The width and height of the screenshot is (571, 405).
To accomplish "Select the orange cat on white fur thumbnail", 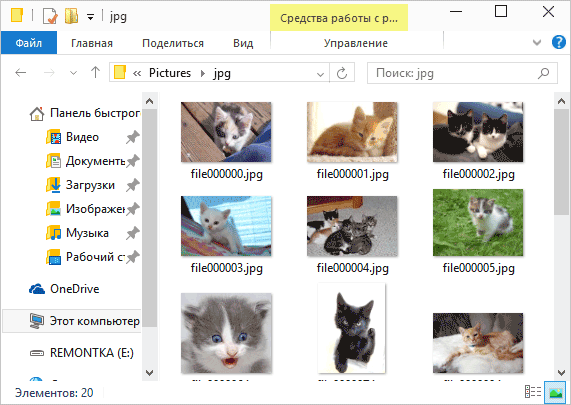I will [x=478, y=343].
